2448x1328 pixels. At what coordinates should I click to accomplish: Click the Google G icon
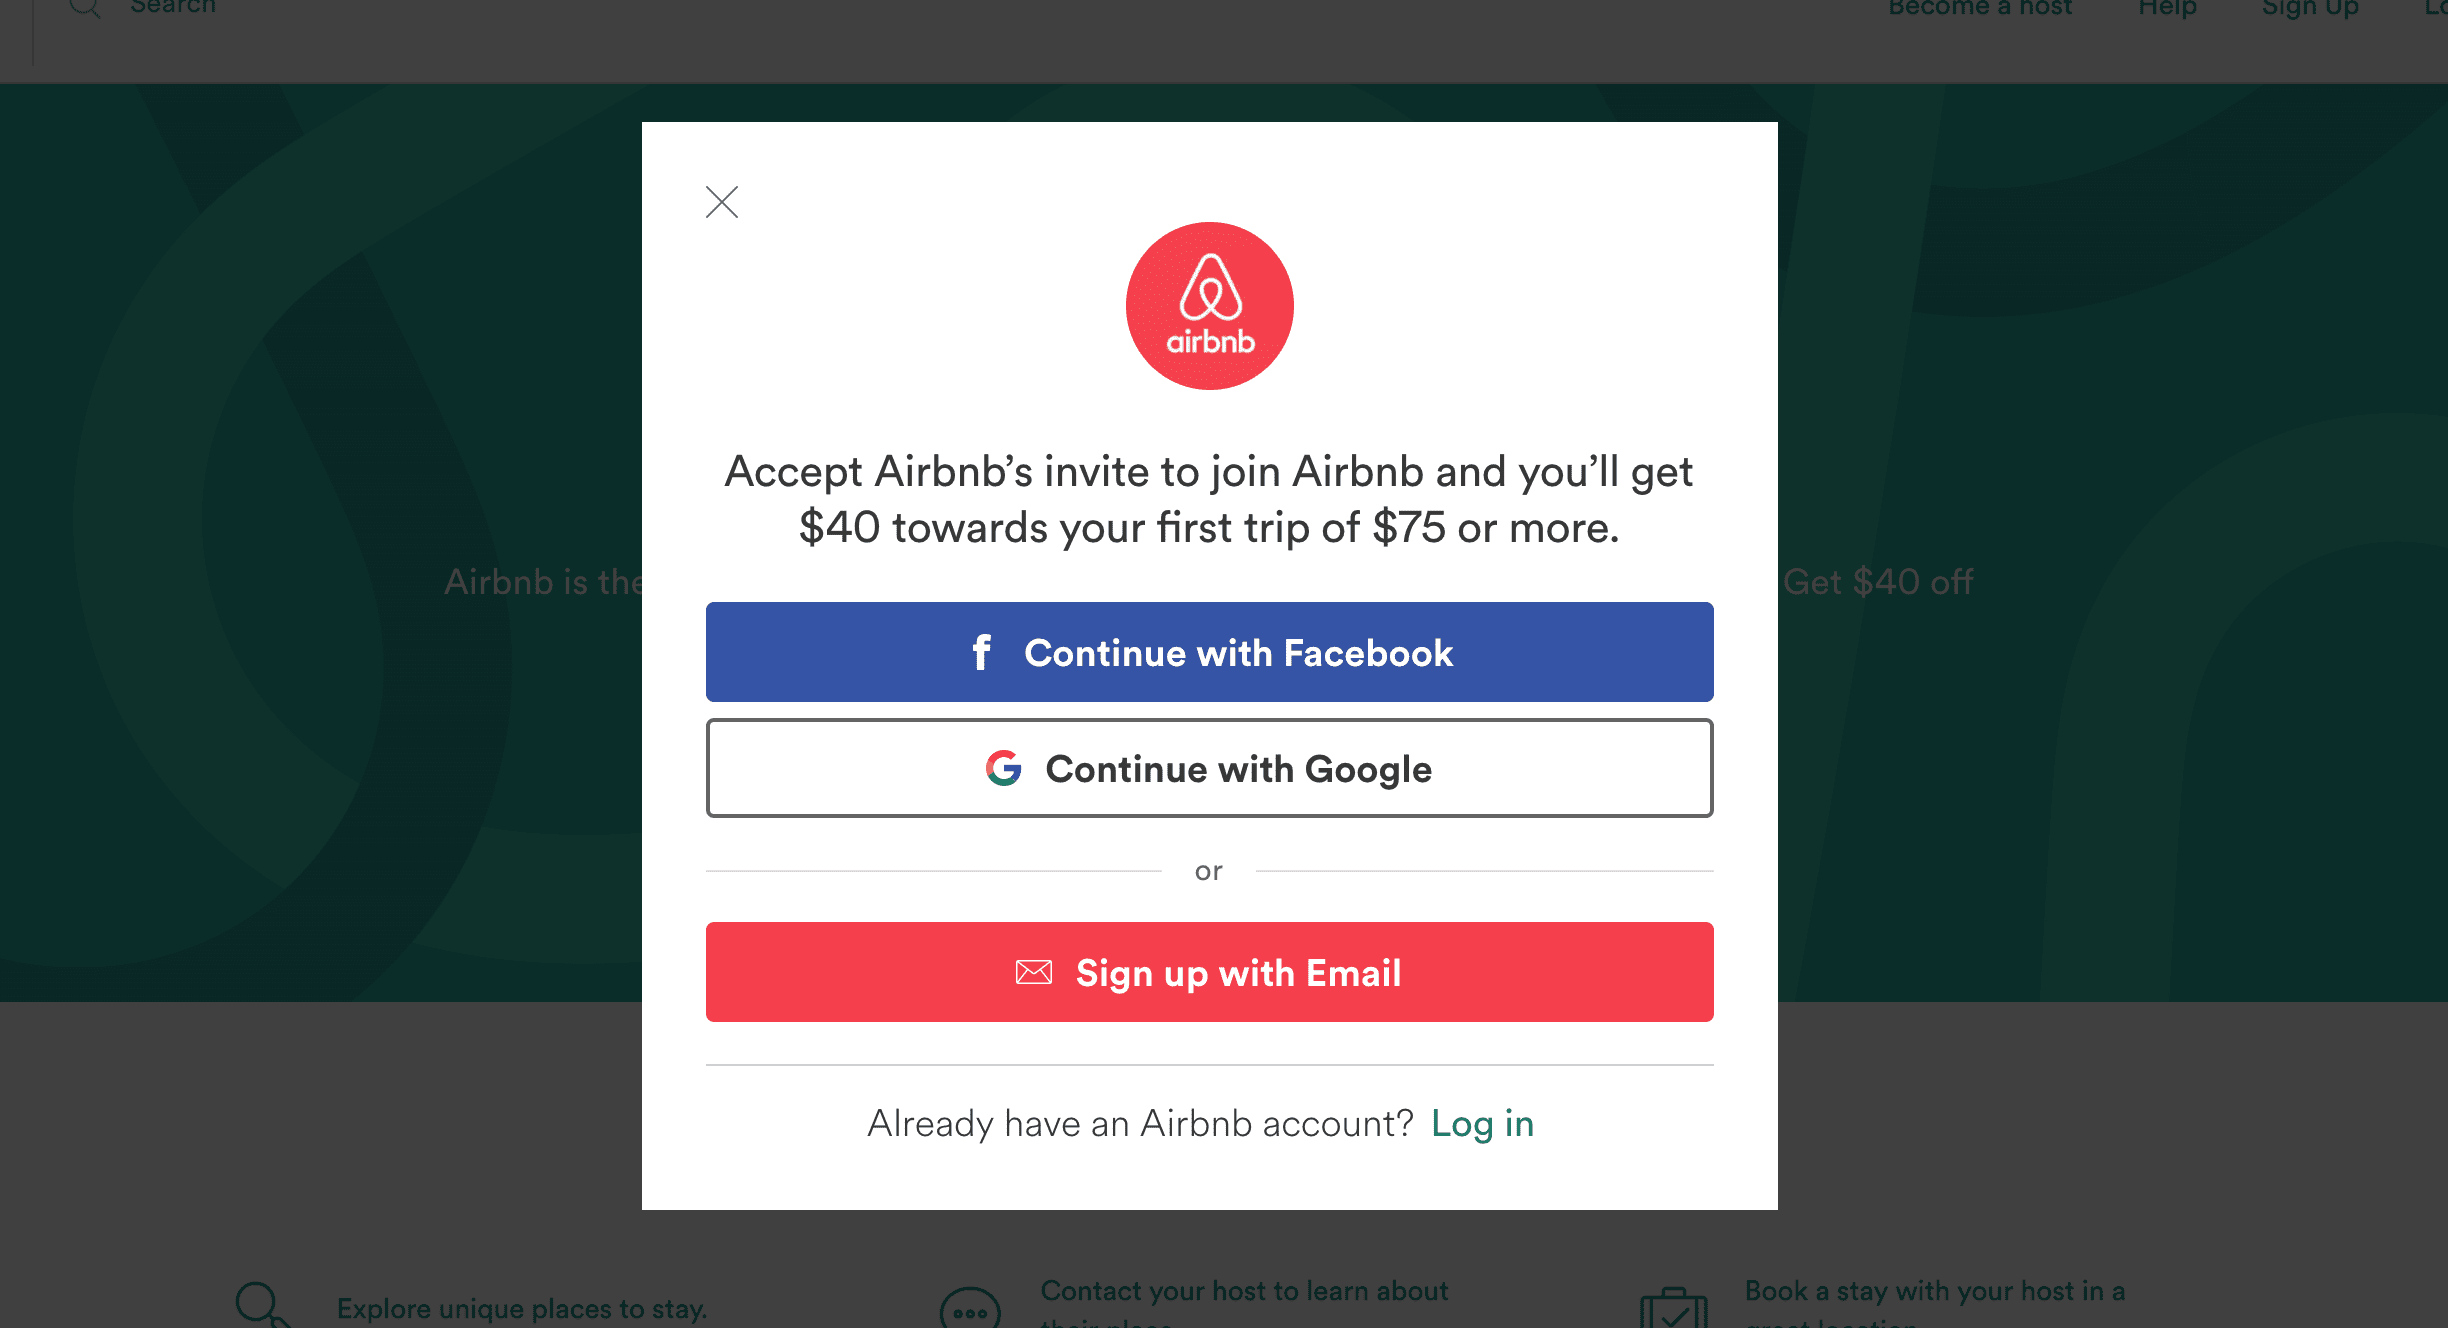point(1004,768)
